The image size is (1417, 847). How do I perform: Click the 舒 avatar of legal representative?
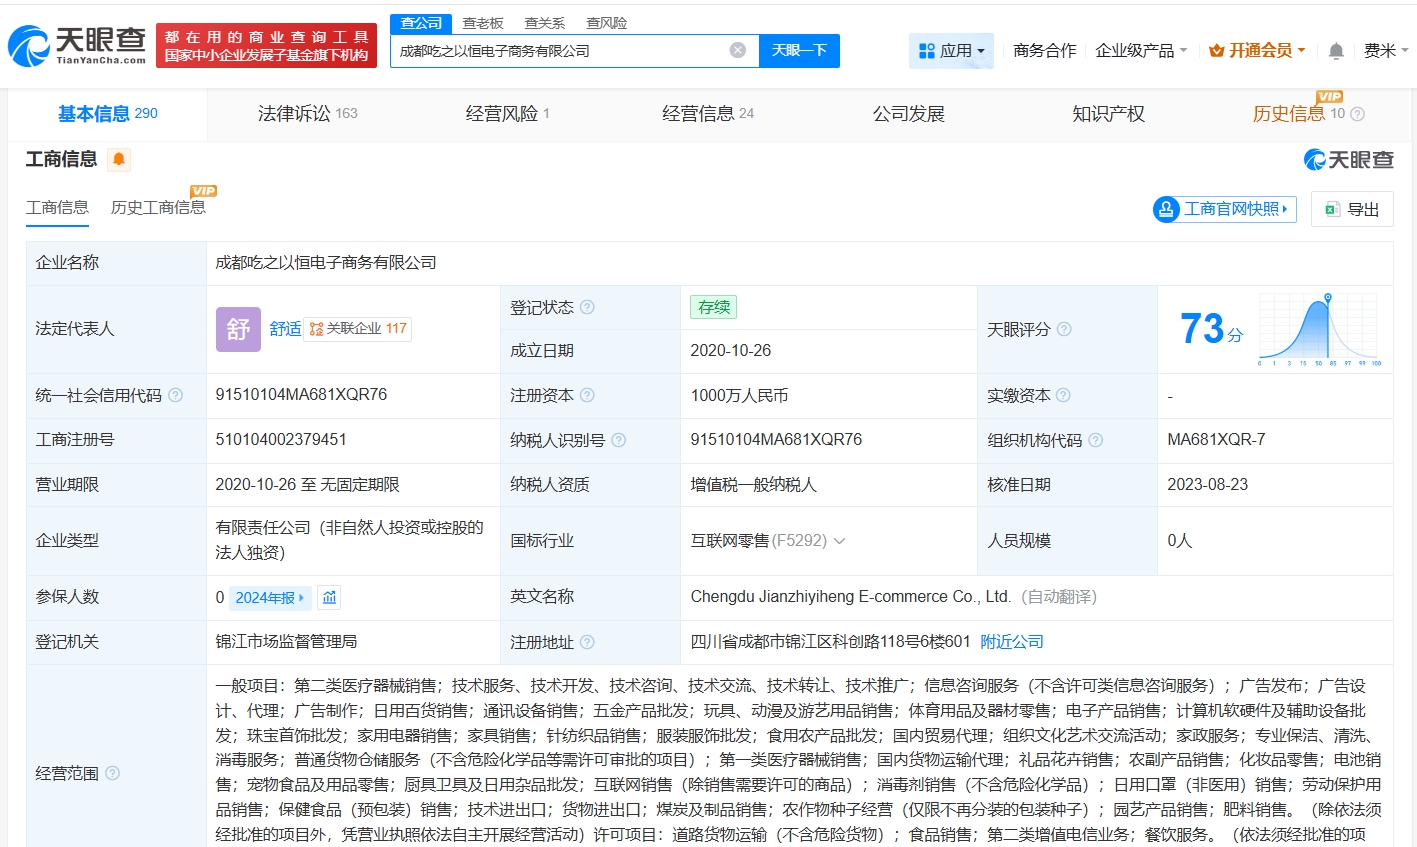(238, 329)
